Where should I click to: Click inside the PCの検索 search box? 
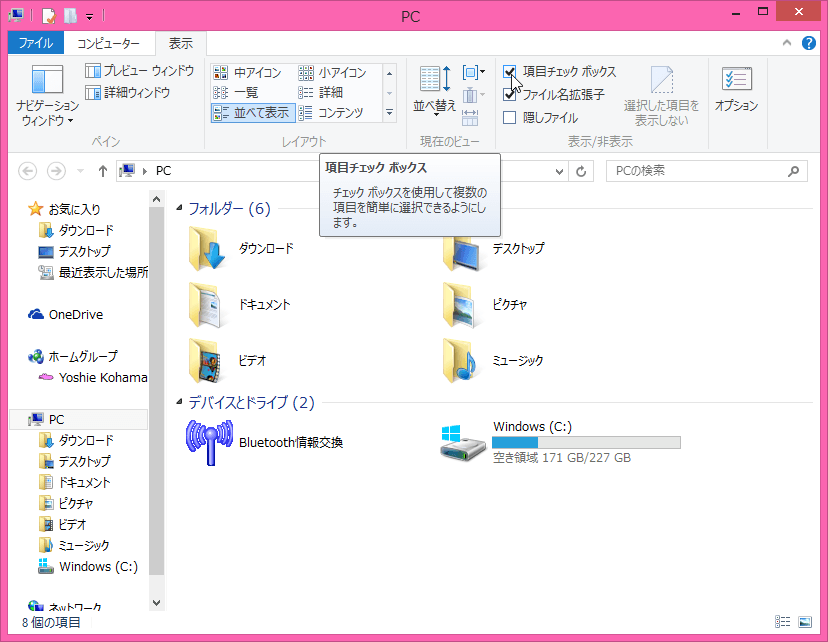(700, 170)
